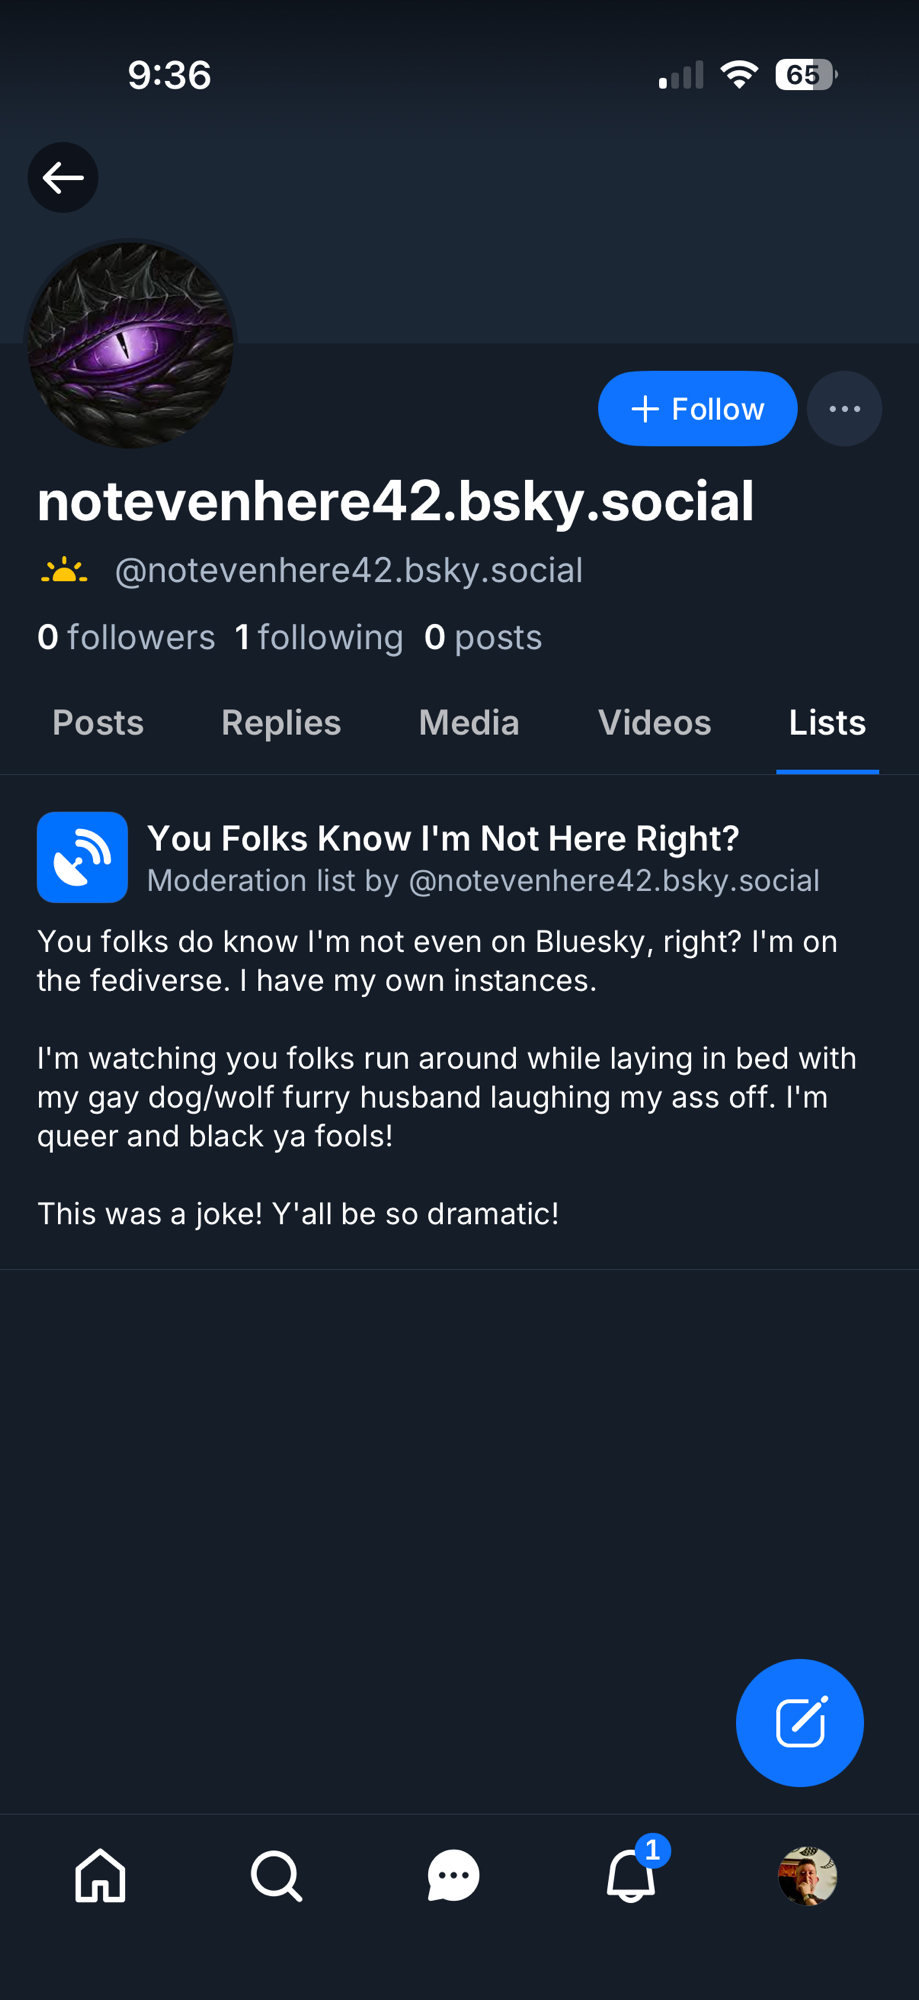The width and height of the screenshot is (919, 2000).
Task: Tap the blue moderation list icon
Action: click(82, 857)
